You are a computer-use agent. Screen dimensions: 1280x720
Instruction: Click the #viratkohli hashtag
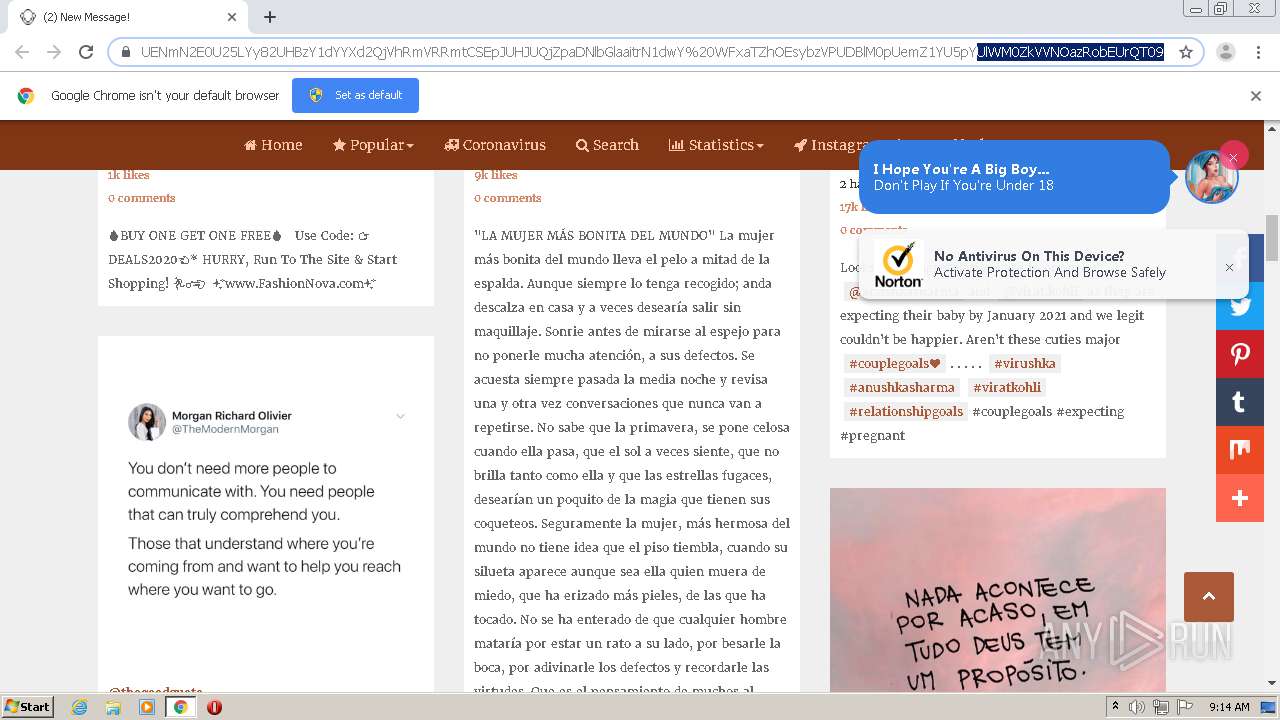point(1007,387)
